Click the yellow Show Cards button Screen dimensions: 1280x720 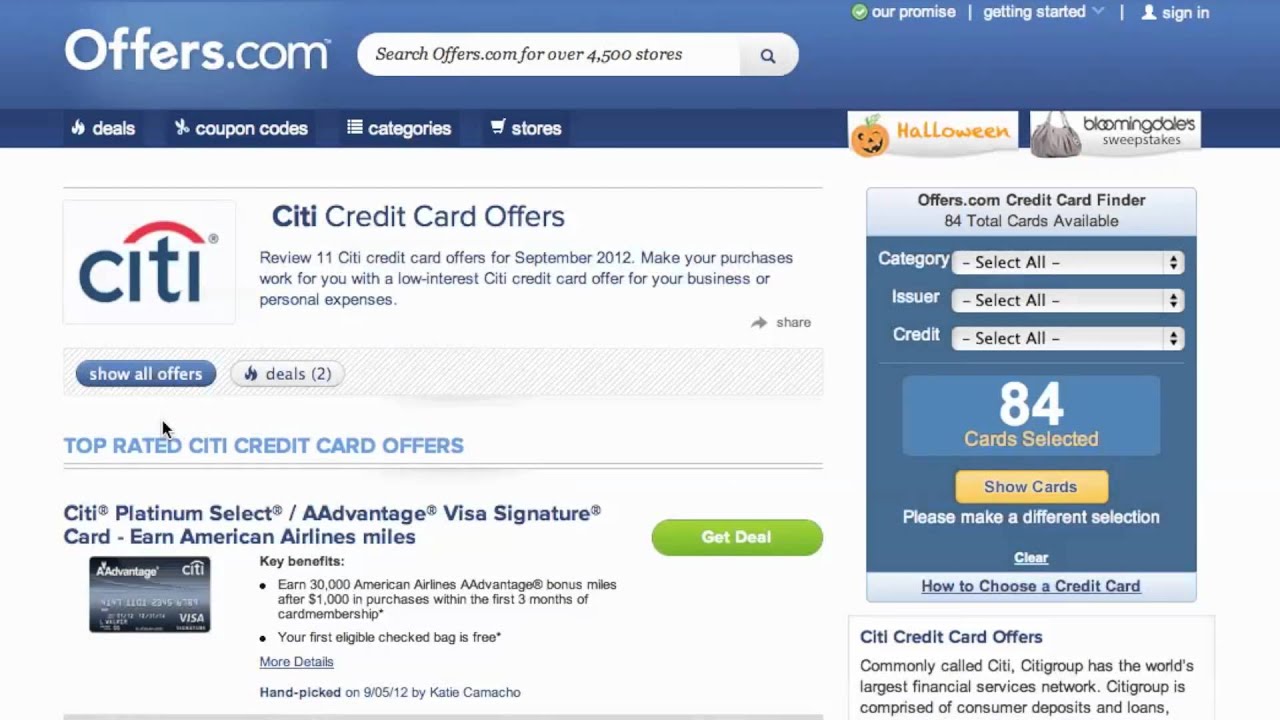pyautogui.click(x=1031, y=487)
